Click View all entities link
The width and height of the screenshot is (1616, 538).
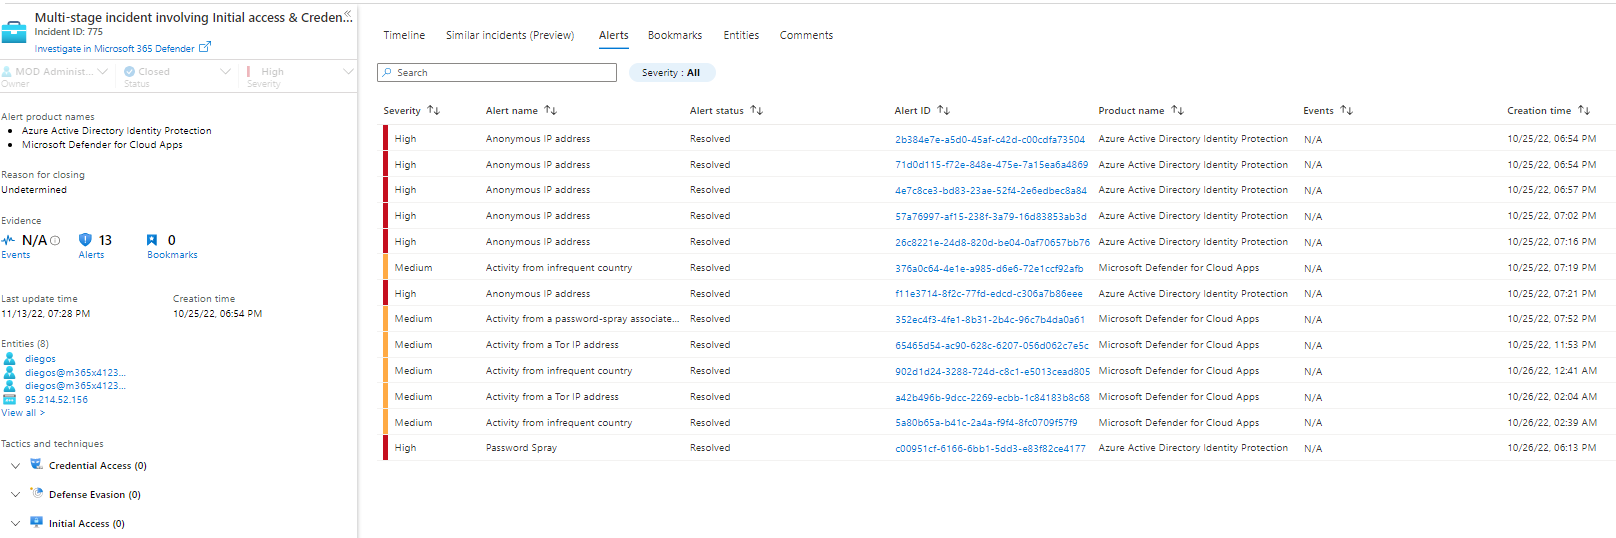tap(23, 413)
